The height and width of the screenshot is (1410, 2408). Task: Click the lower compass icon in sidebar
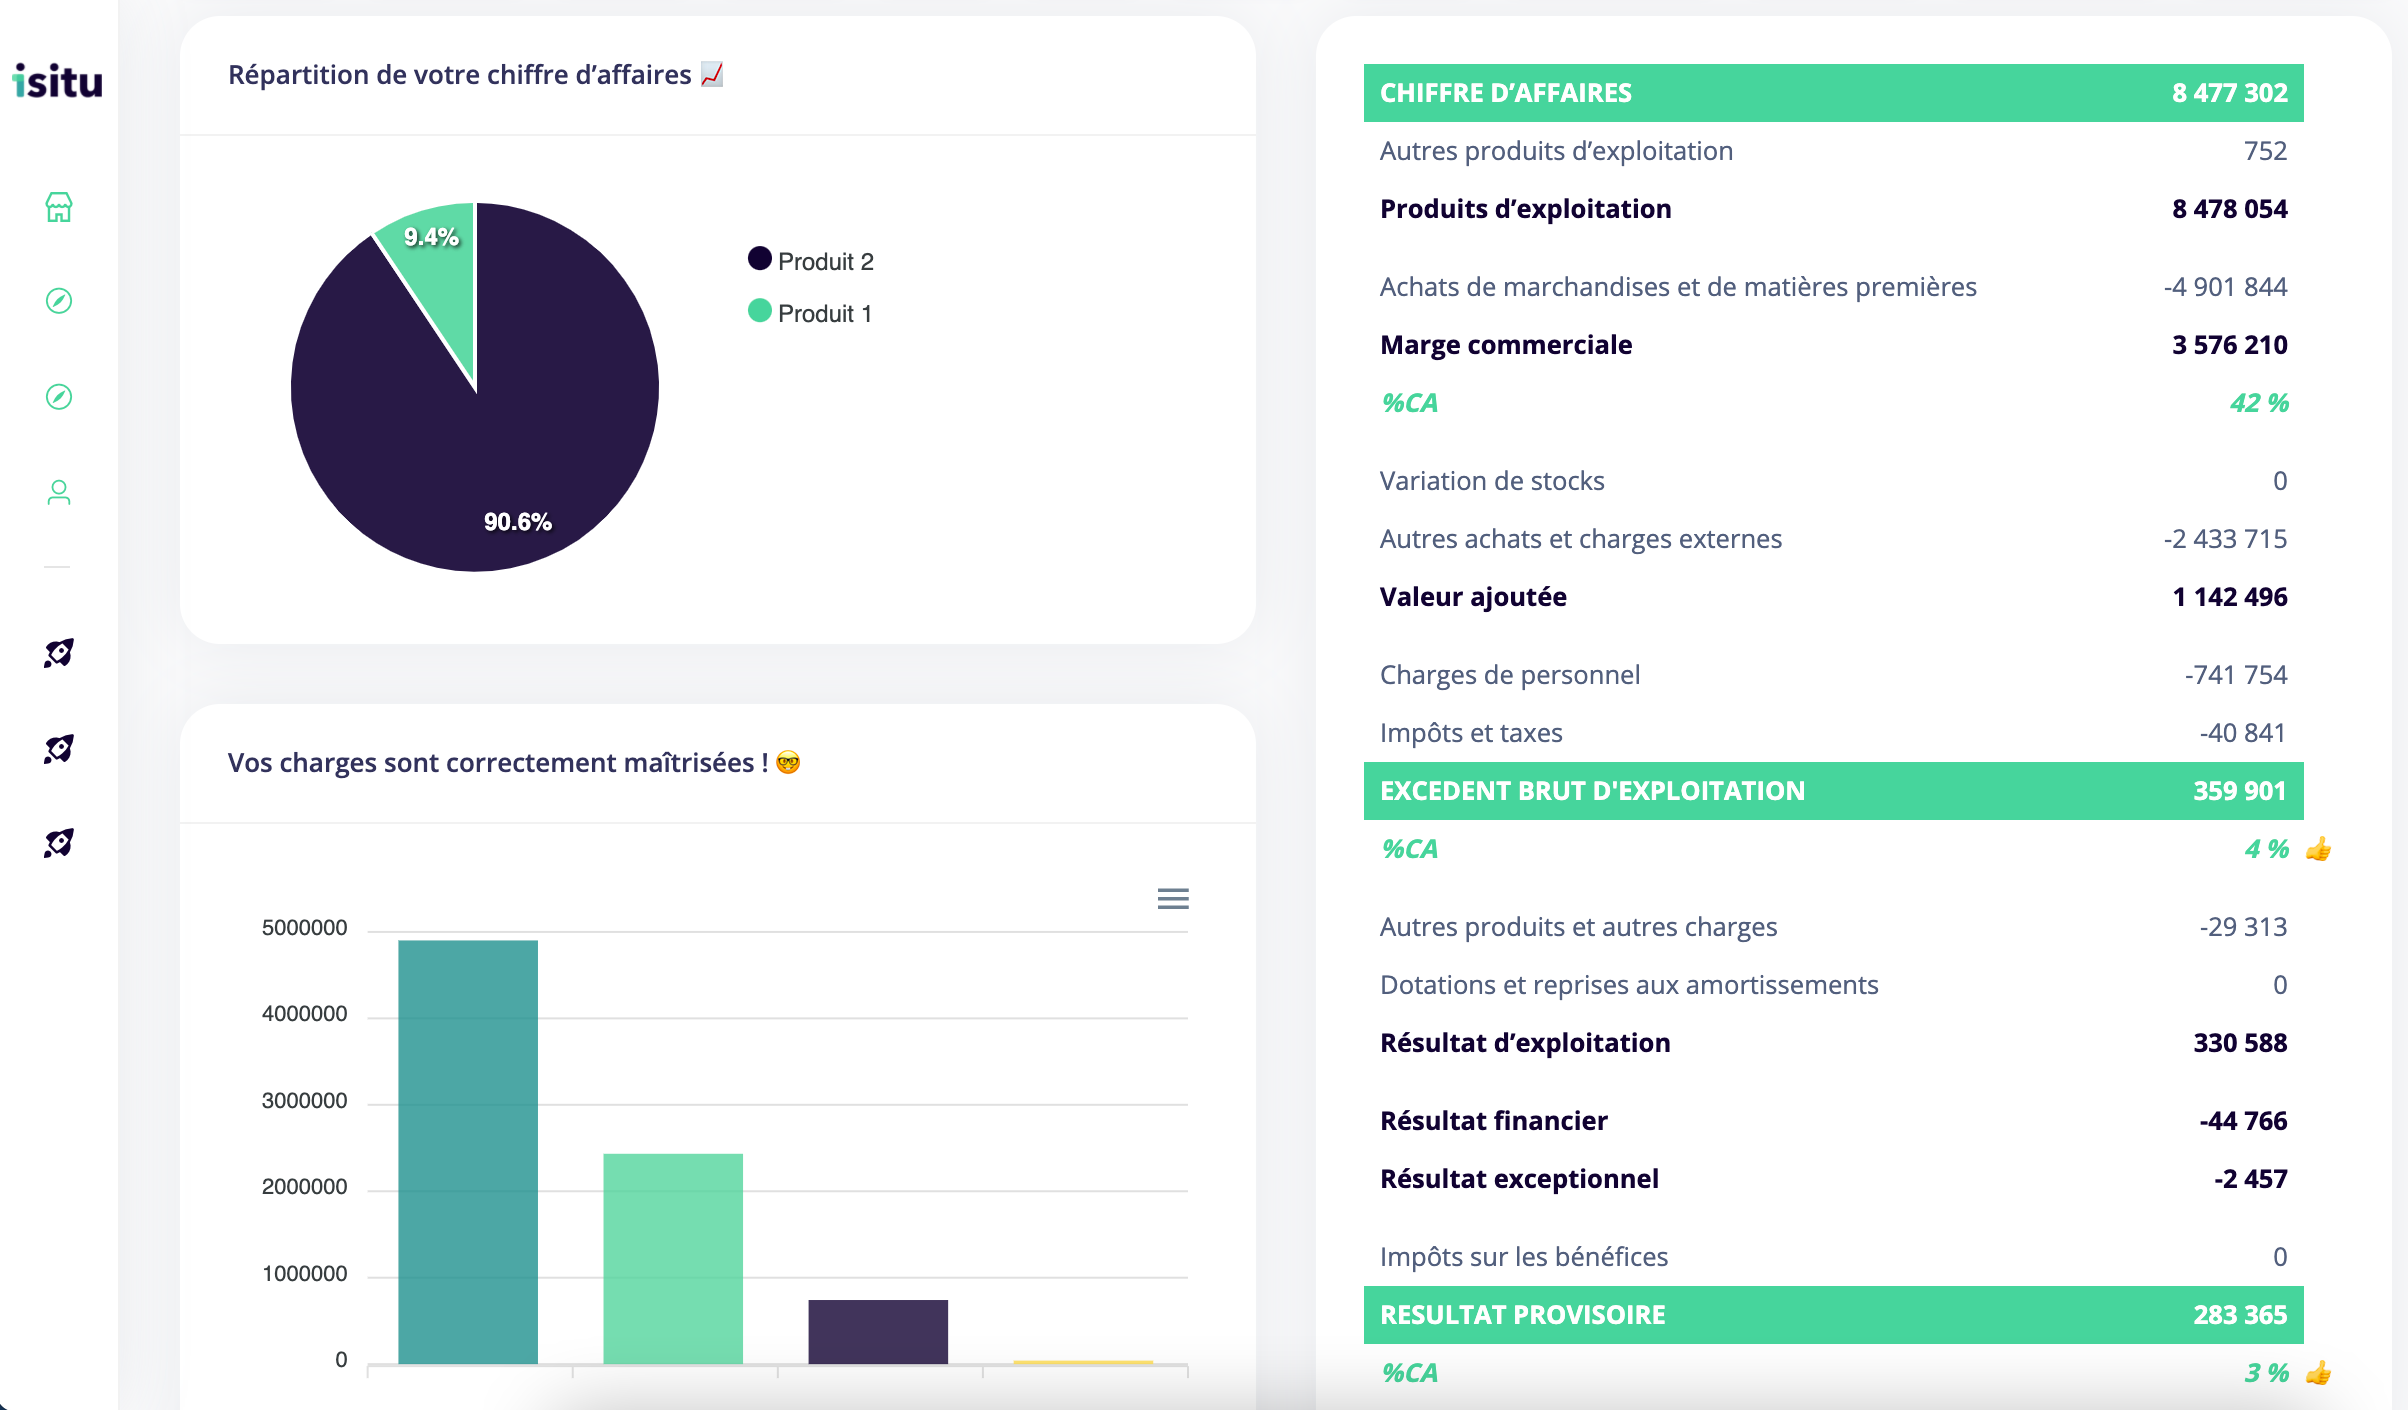[x=59, y=397]
